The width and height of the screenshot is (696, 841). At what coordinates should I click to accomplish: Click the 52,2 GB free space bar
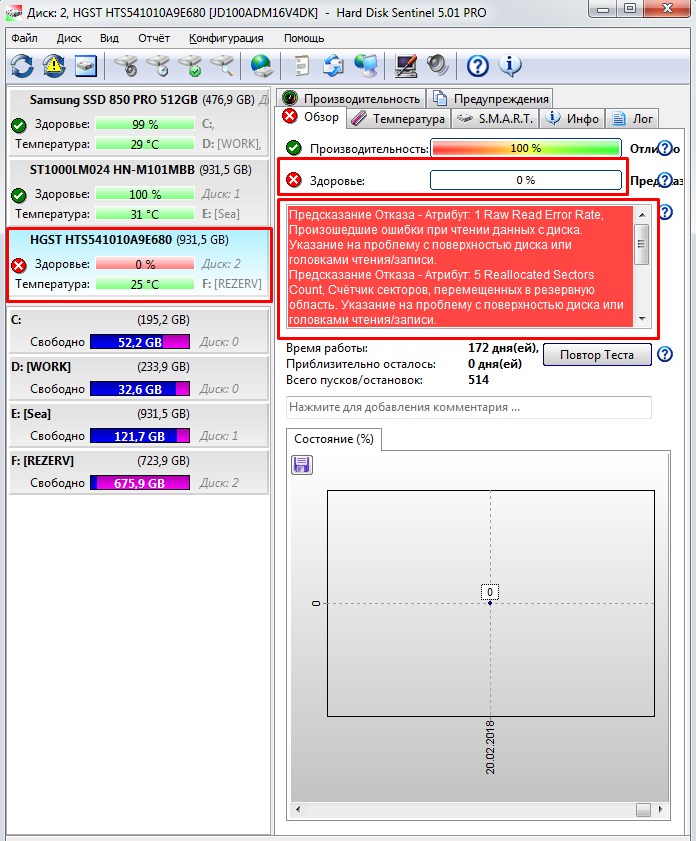click(140, 342)
